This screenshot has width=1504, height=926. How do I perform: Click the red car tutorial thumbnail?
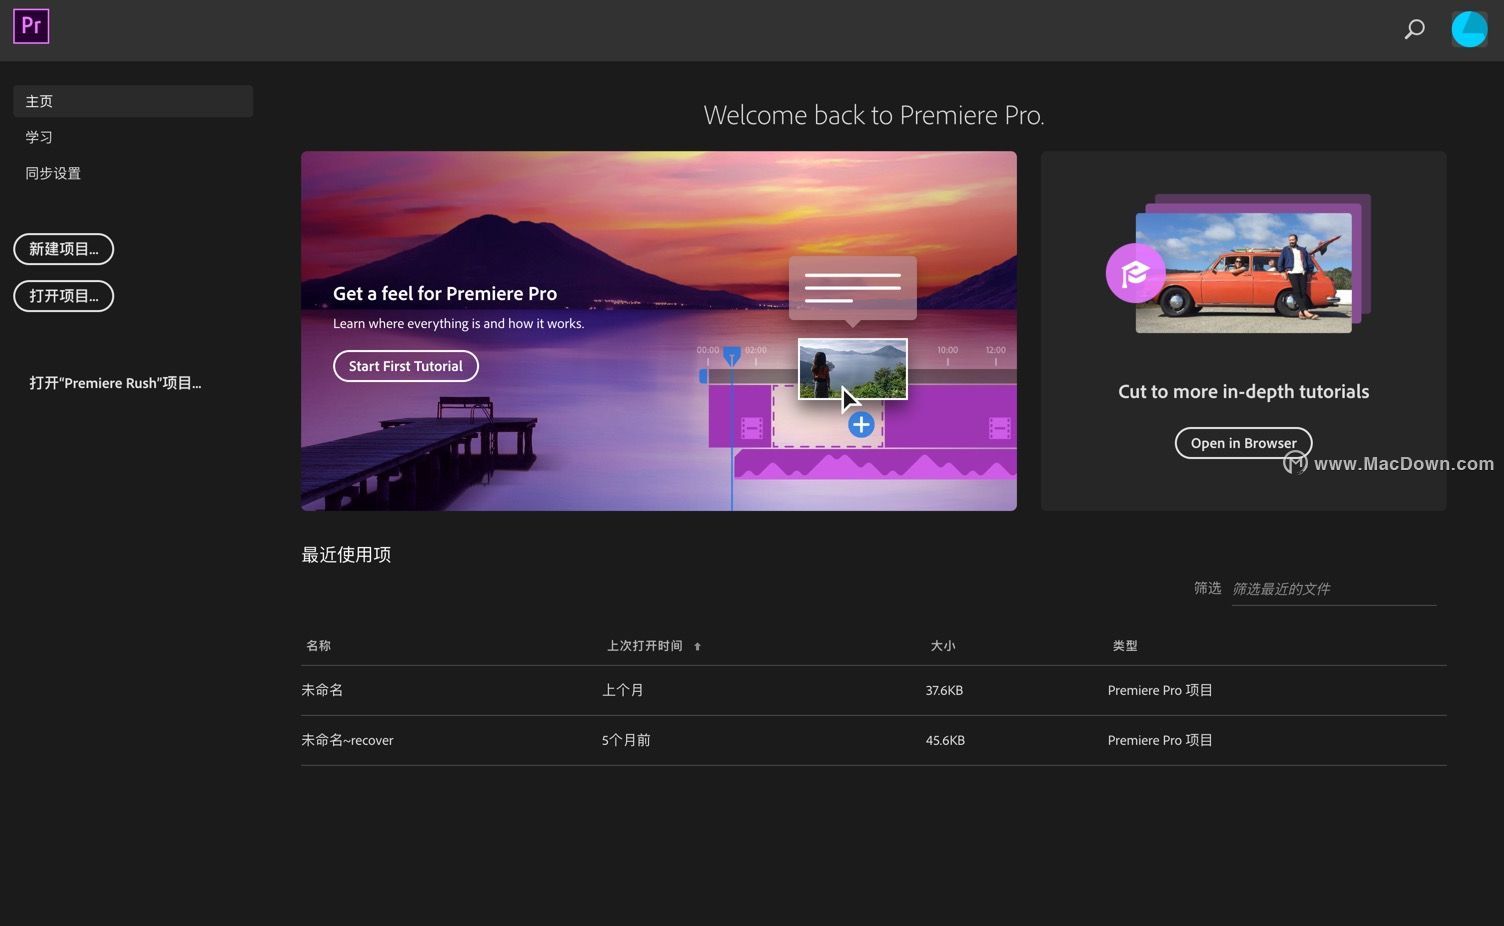coord(1243,272)
